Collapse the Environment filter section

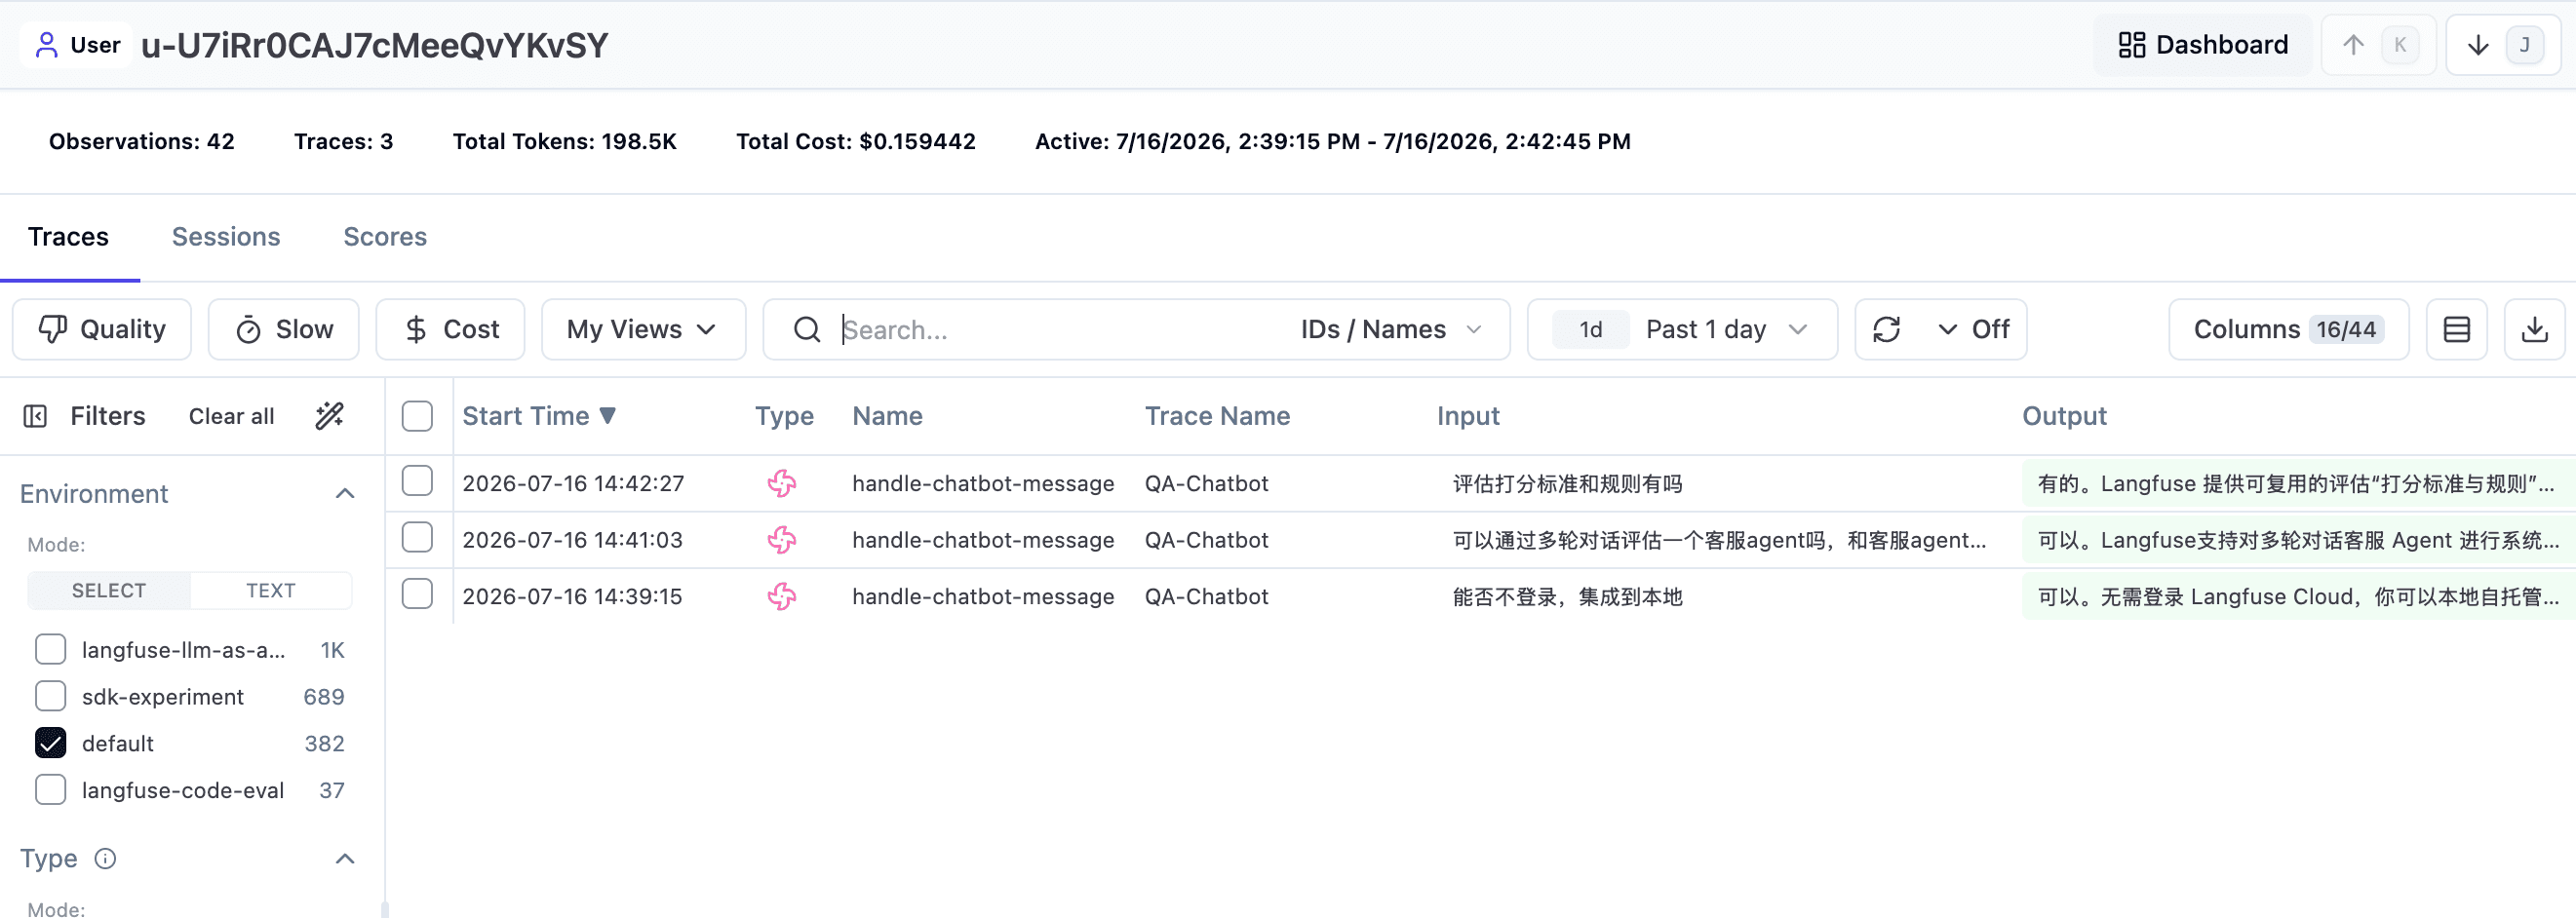pyautogui.click(x=345, y=493)
